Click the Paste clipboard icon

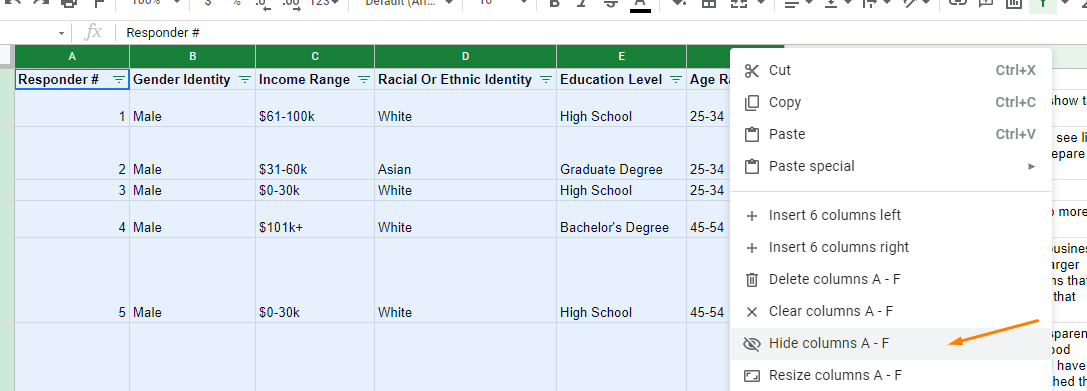[751, 134]
